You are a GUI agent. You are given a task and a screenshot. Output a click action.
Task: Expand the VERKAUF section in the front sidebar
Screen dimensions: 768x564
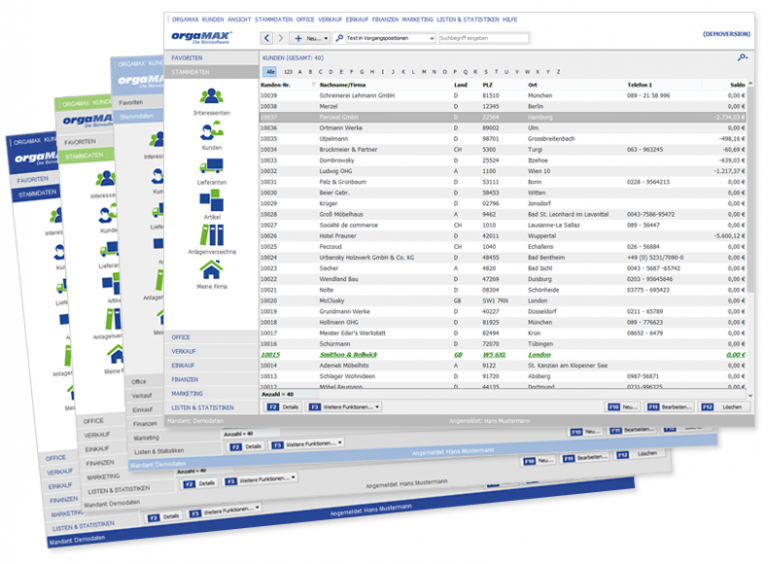coord(211,352)
